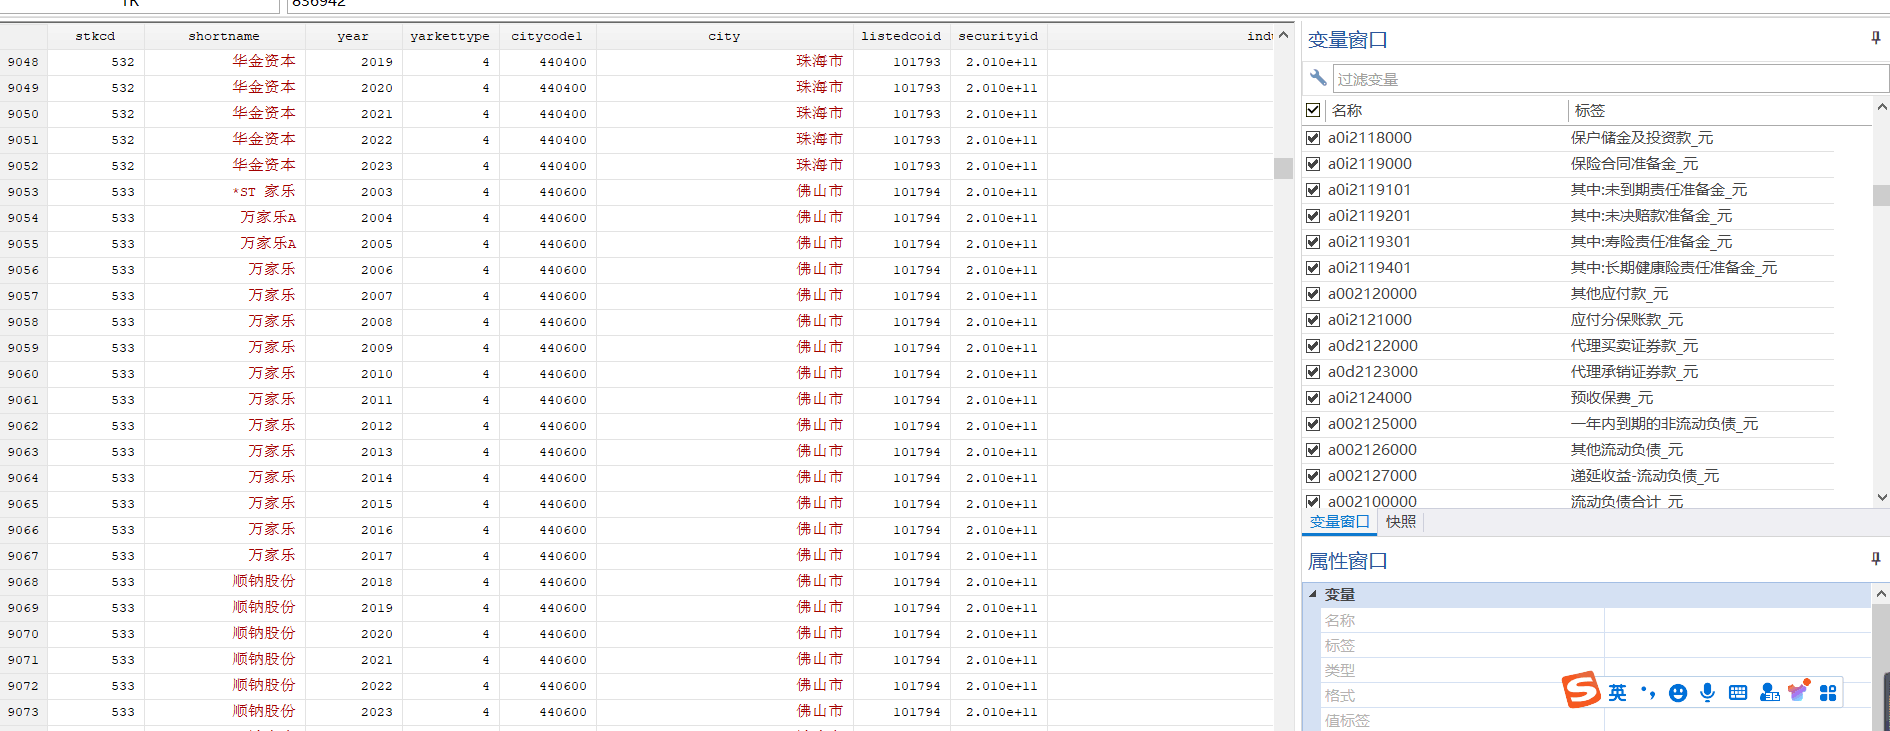Click the data grid vertical scrollbar thumb

[x=1283, y=168]
